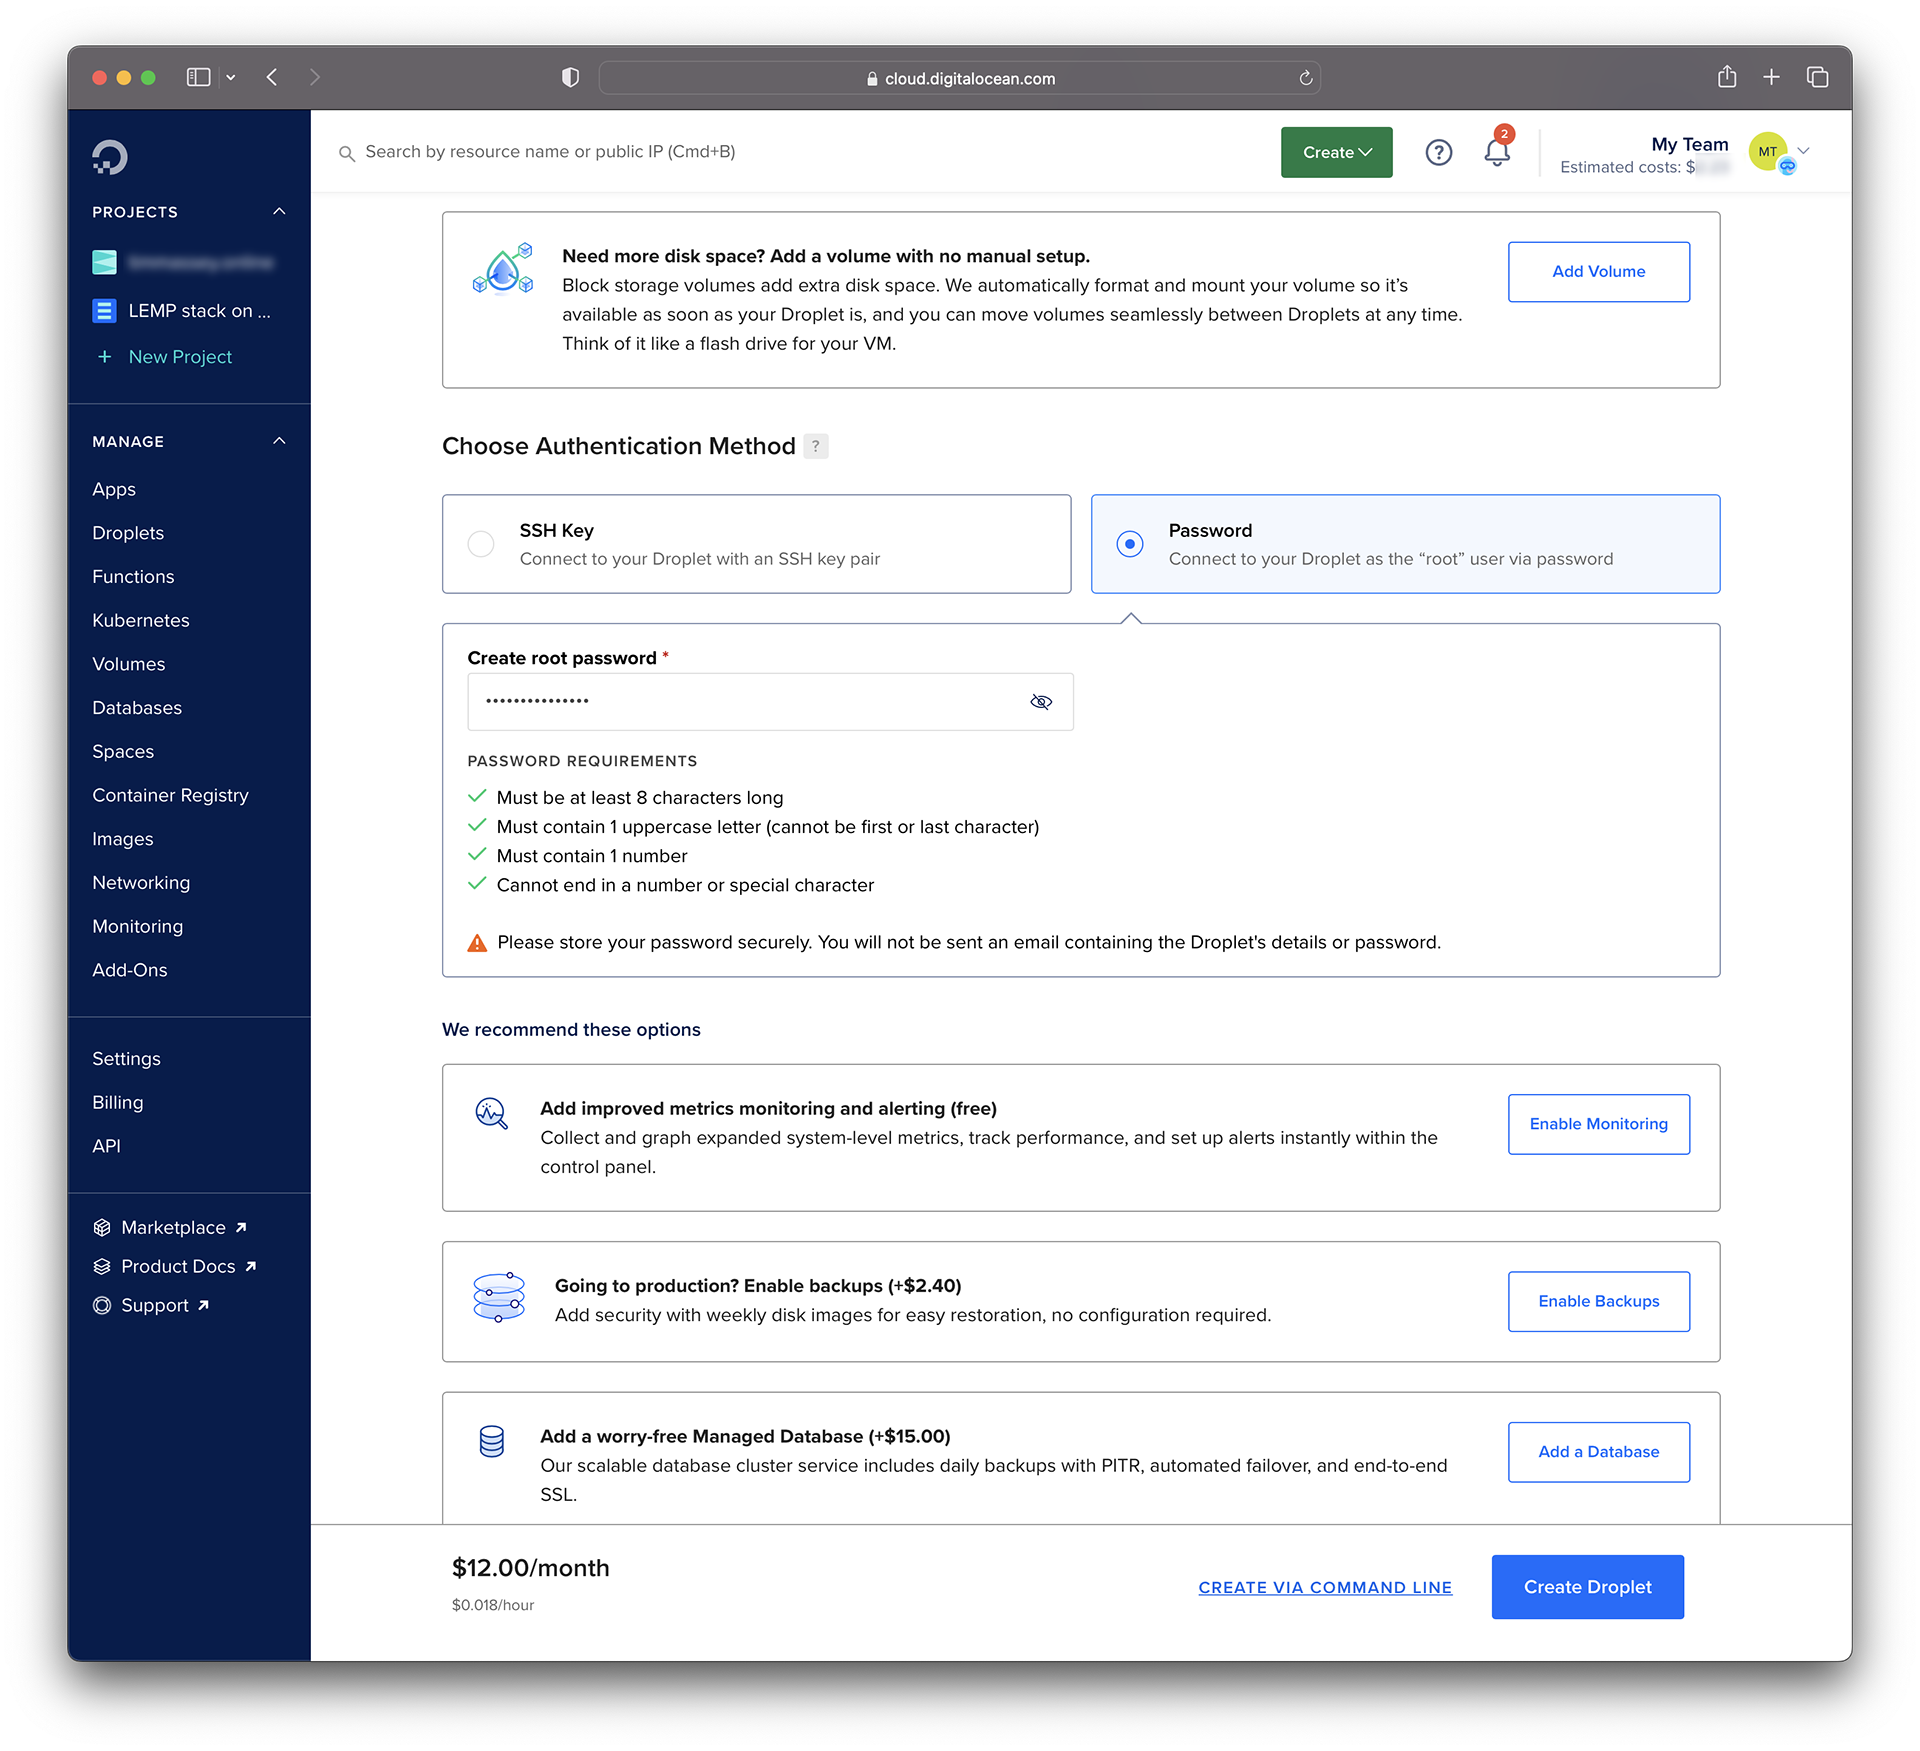Select the Password radio button
The image size is (1920, 1751).
[1130, 543]
